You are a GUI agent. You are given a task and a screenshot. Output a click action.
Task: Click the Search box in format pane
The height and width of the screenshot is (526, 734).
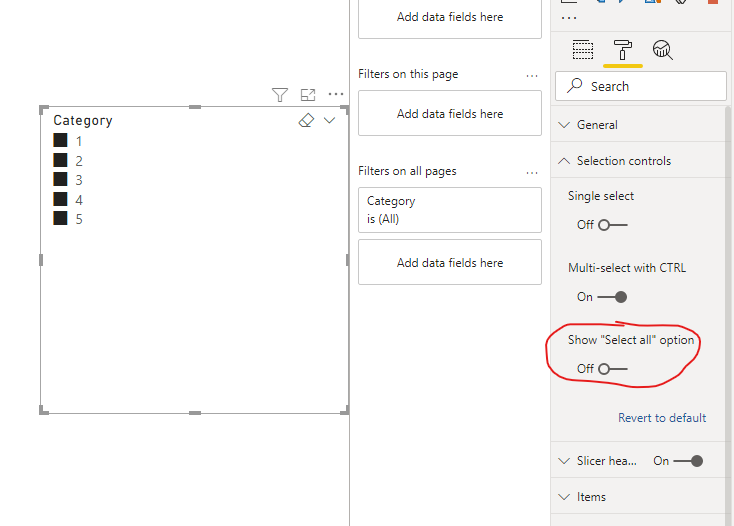640,86
